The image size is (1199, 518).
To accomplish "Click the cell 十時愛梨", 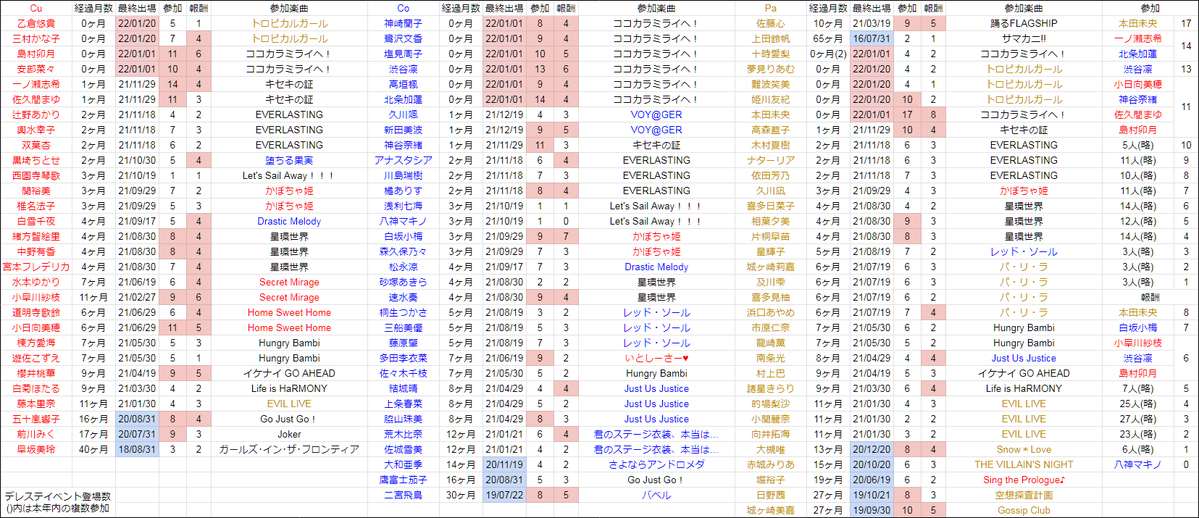I will (x=770, y=54).
